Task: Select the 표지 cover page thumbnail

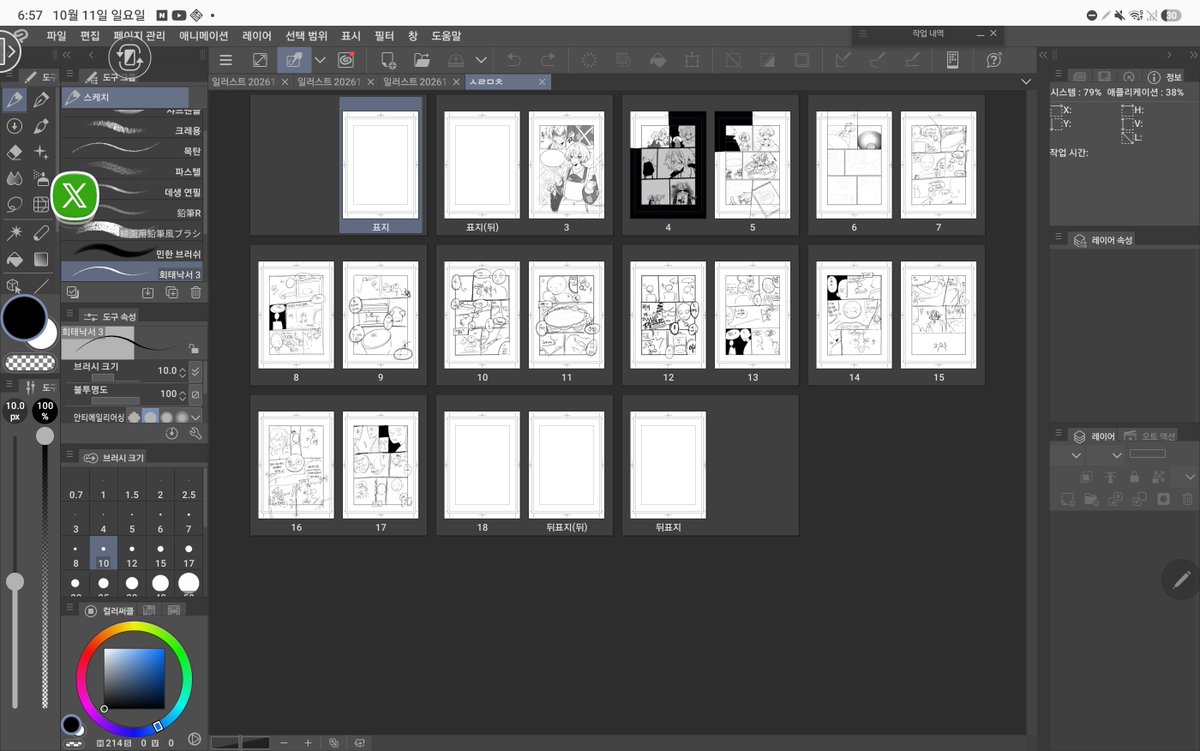Action: (x=380, y=167)
